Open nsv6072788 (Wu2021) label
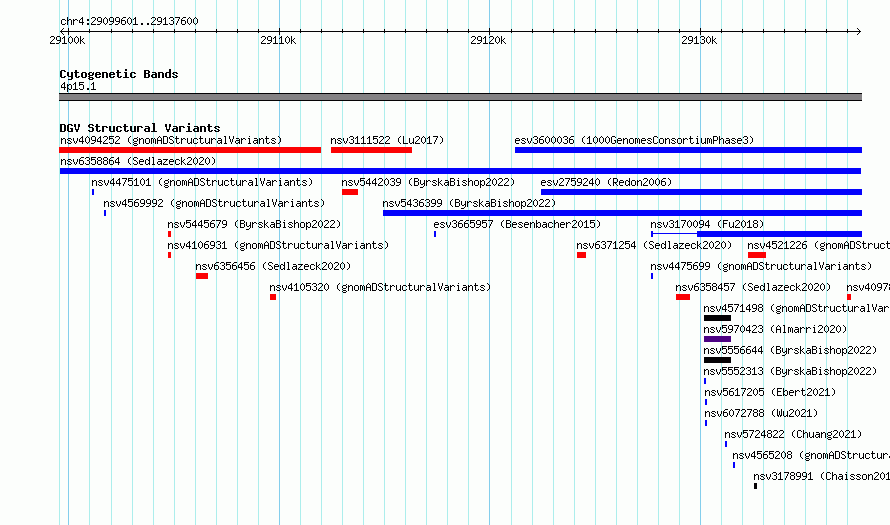 click(x=761, y=413)
